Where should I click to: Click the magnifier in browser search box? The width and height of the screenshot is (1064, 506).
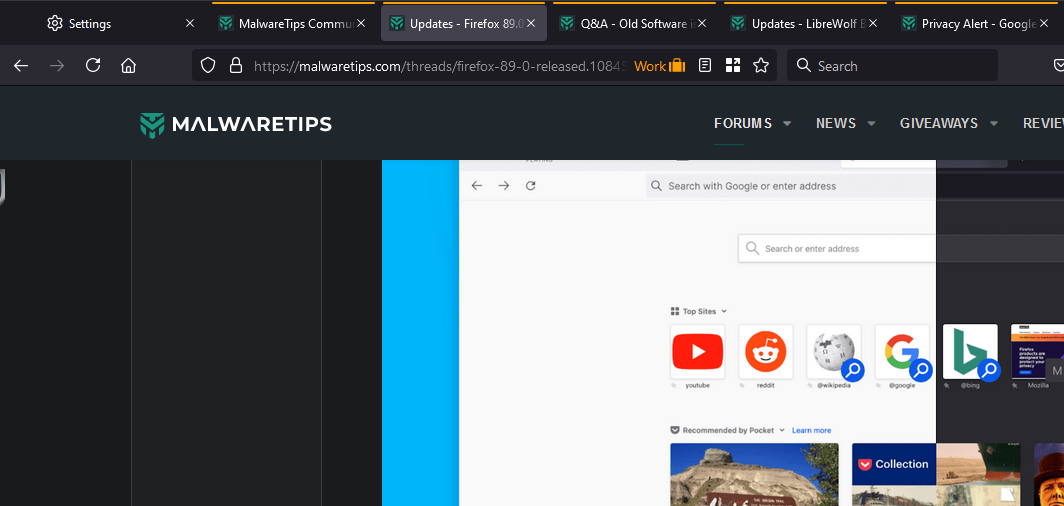pyautogui.click(x=804, y=66)
